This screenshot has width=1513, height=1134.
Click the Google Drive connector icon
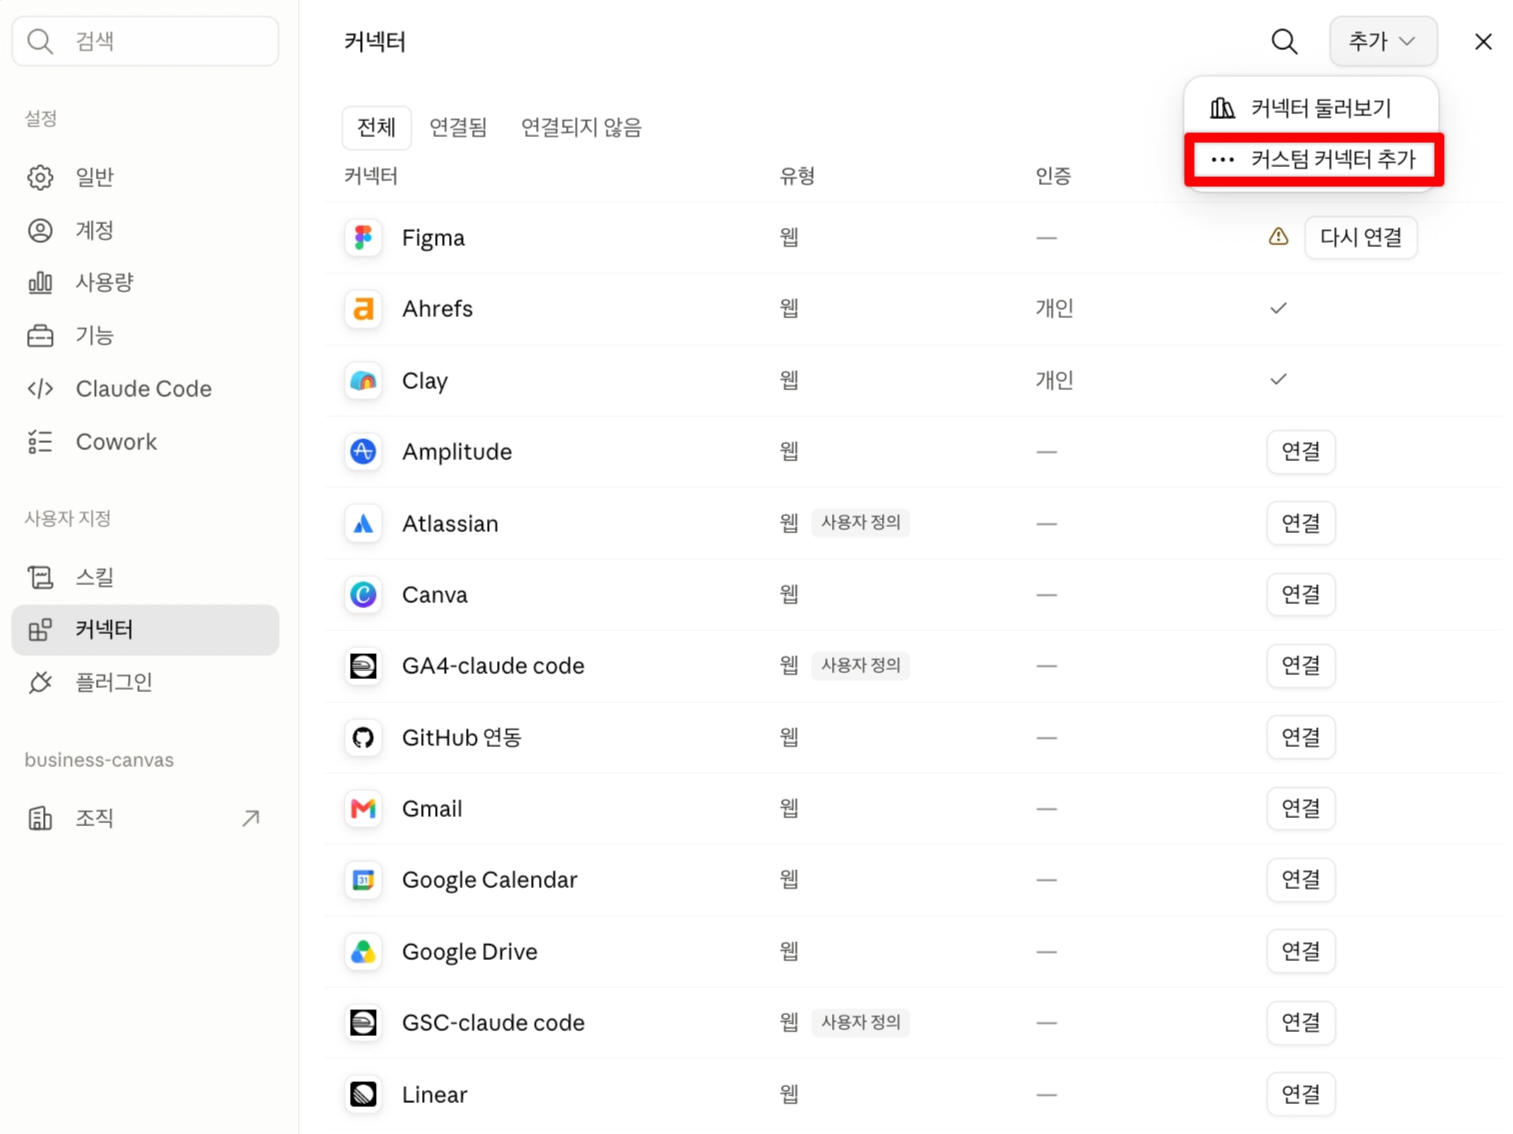[x=363, y=952]
